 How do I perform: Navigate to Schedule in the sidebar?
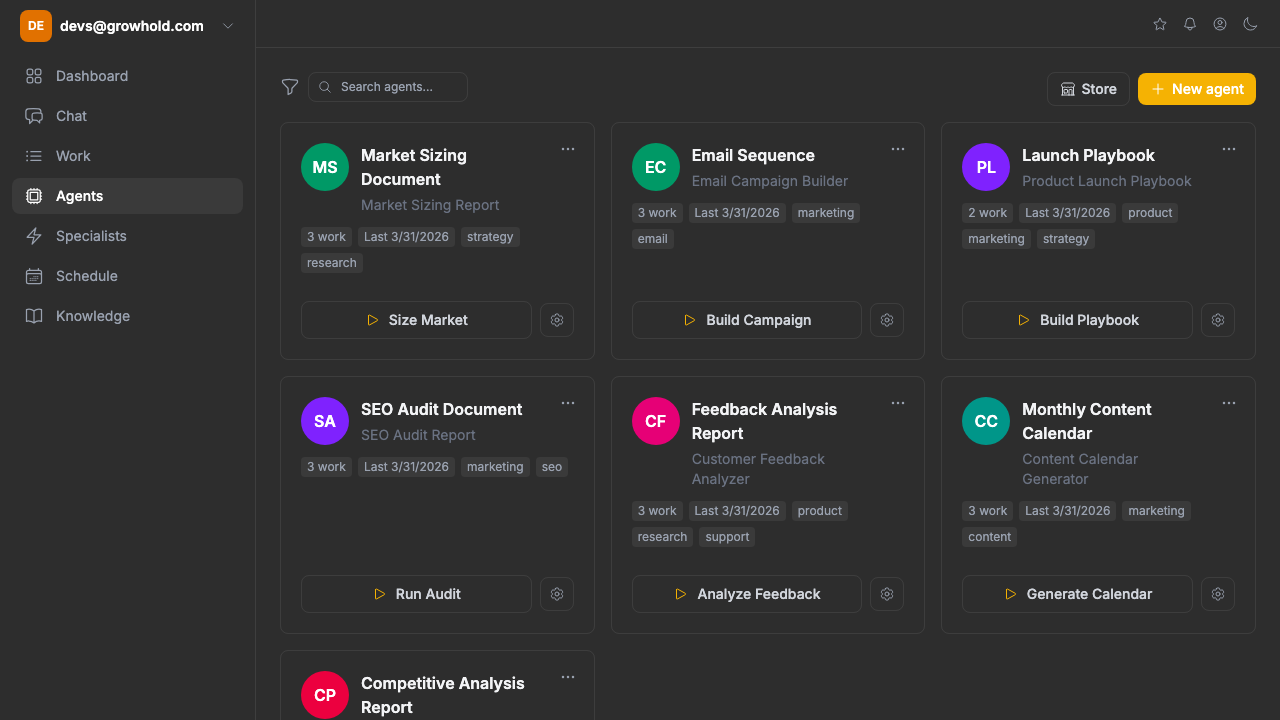86,276
